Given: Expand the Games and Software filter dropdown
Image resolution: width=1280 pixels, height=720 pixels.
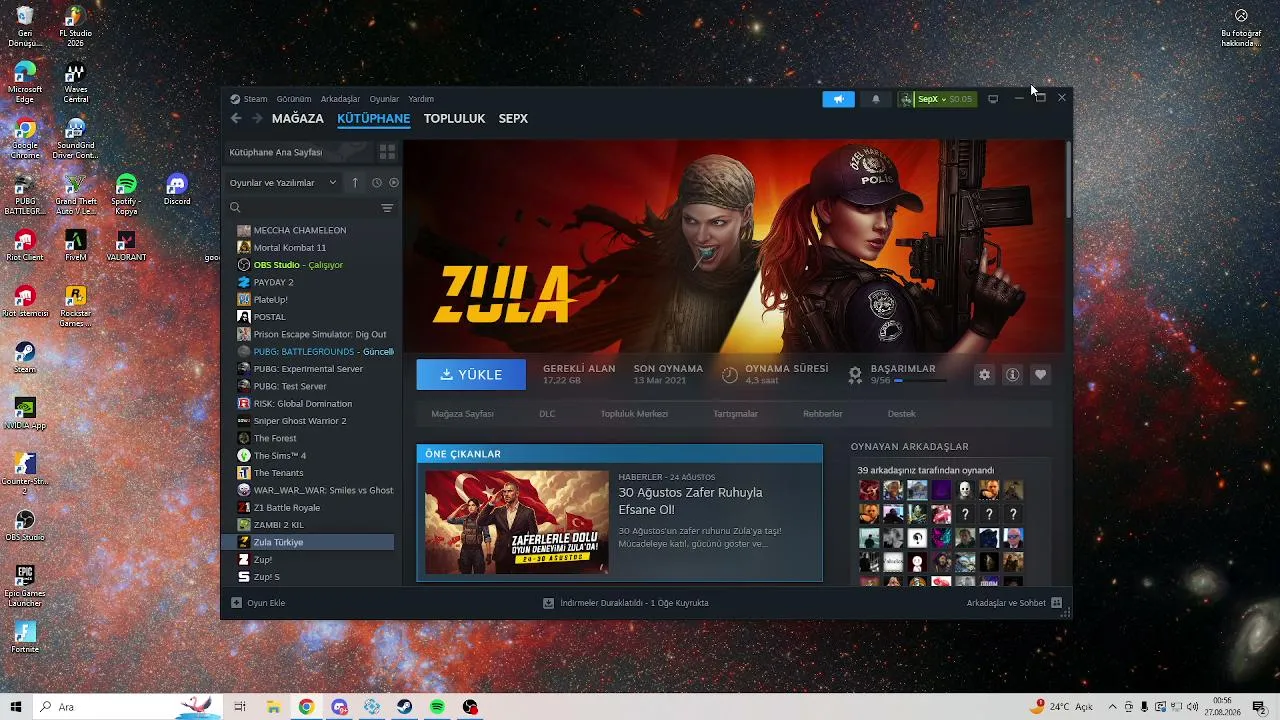Looking at the screenshot, I should 283,183.
